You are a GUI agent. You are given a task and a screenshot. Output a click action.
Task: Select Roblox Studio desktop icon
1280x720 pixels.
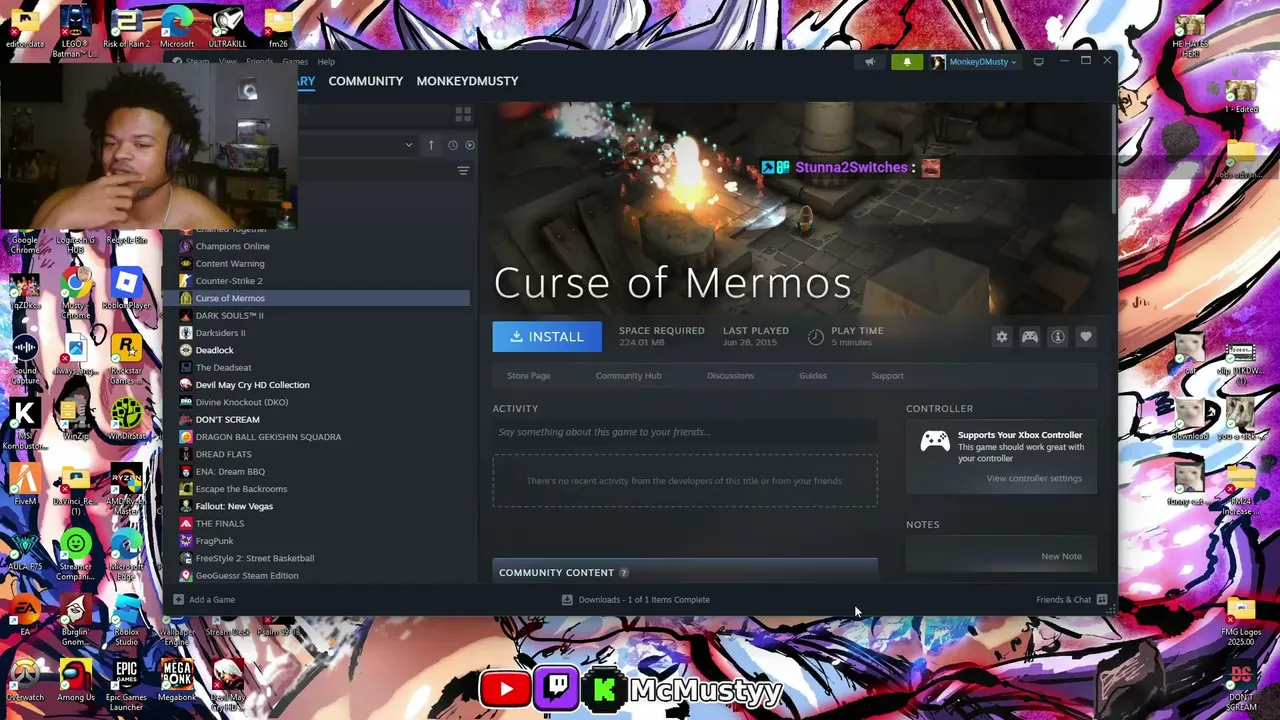tap(126, 620)
